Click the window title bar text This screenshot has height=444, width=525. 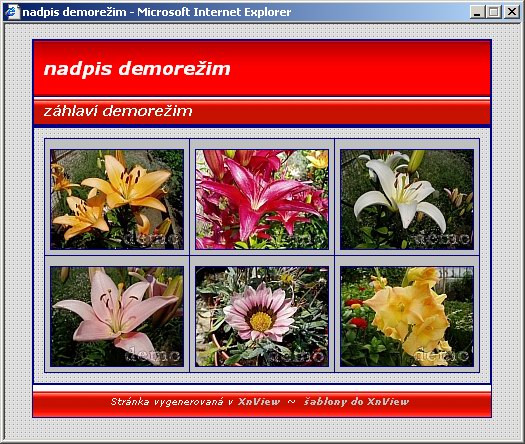pos(157,12)
